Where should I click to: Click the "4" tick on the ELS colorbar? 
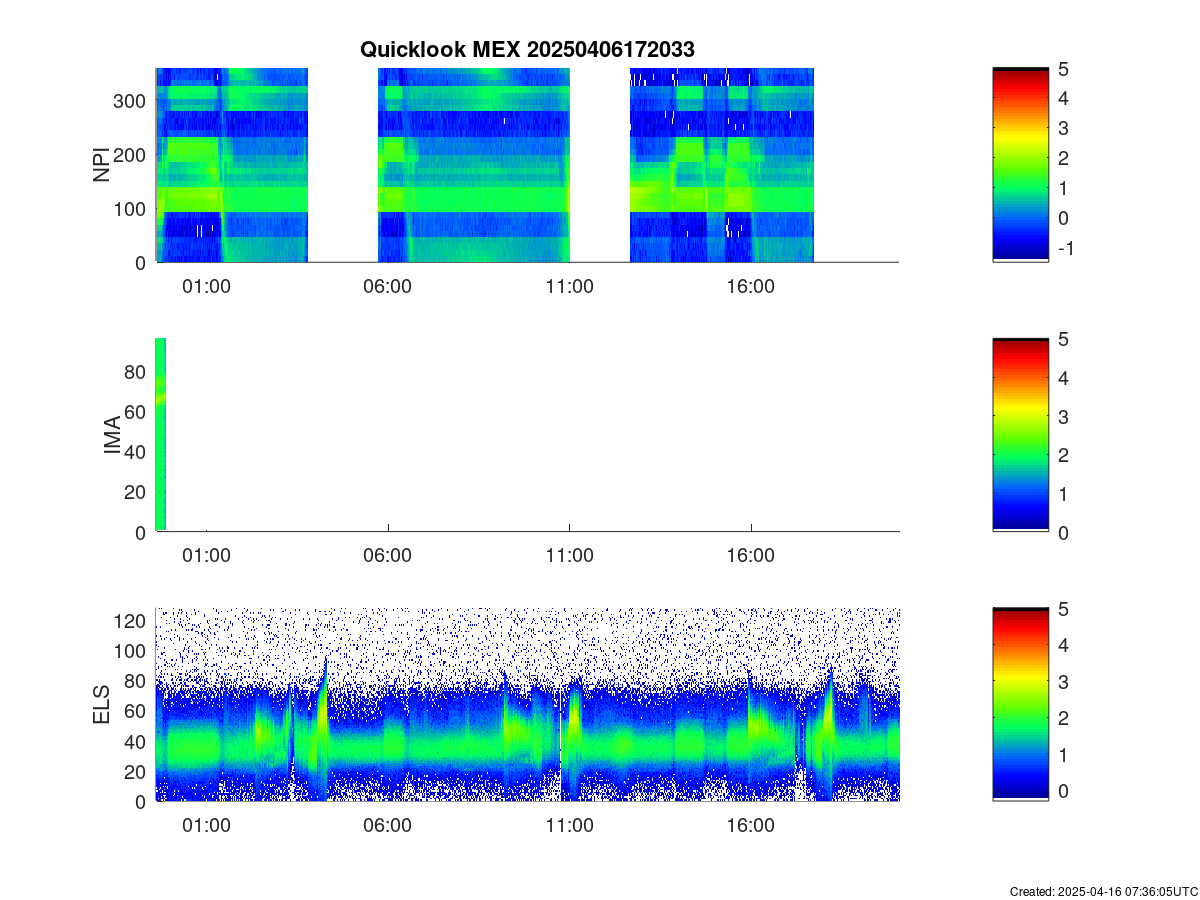[x=1063, y=646]
